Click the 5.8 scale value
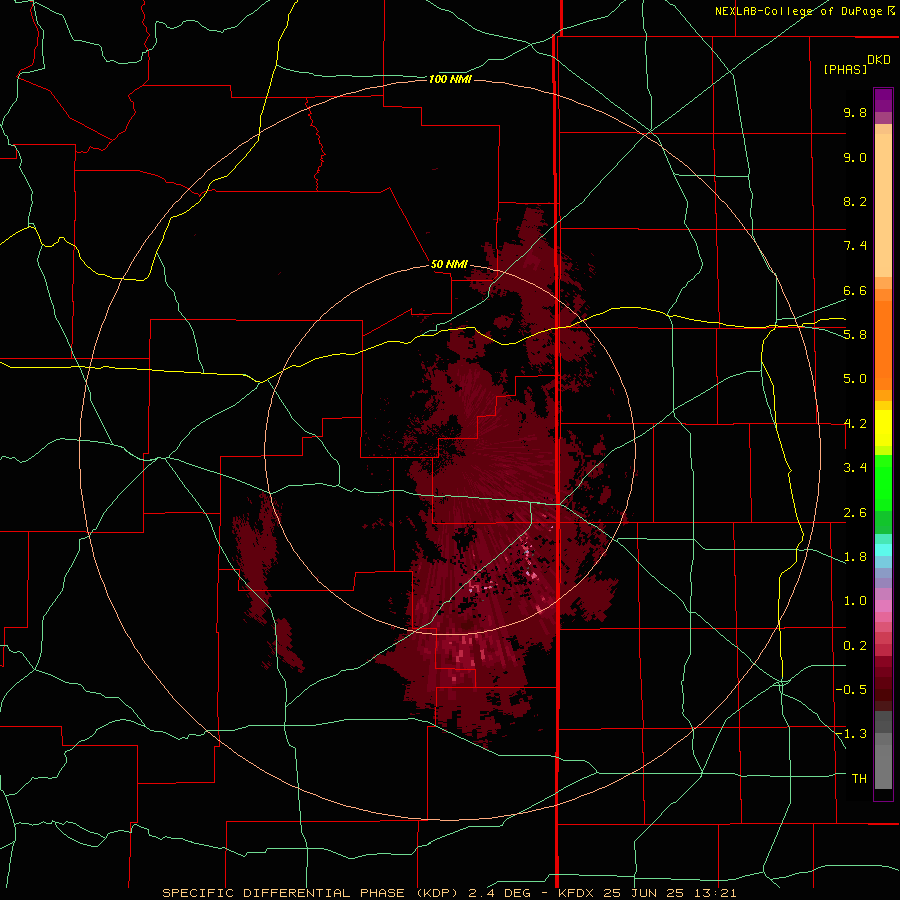The width and height of the screenshot is (900, 900). (855, 335)
